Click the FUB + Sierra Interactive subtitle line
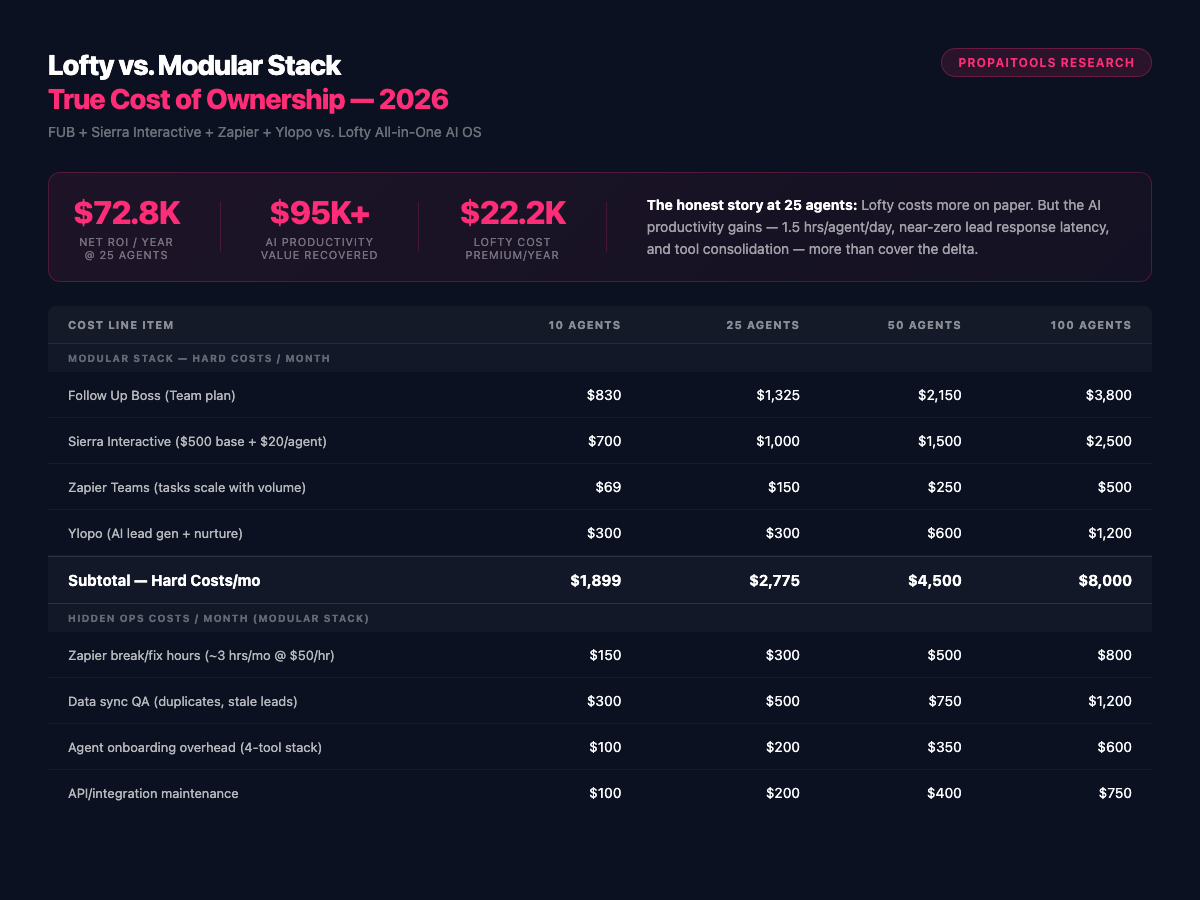The height and width of the screenshot is (900, 1200). 265,133
